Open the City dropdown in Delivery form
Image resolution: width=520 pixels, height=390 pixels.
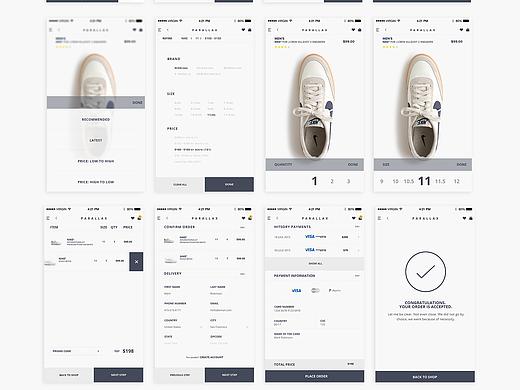coord(229,327)
